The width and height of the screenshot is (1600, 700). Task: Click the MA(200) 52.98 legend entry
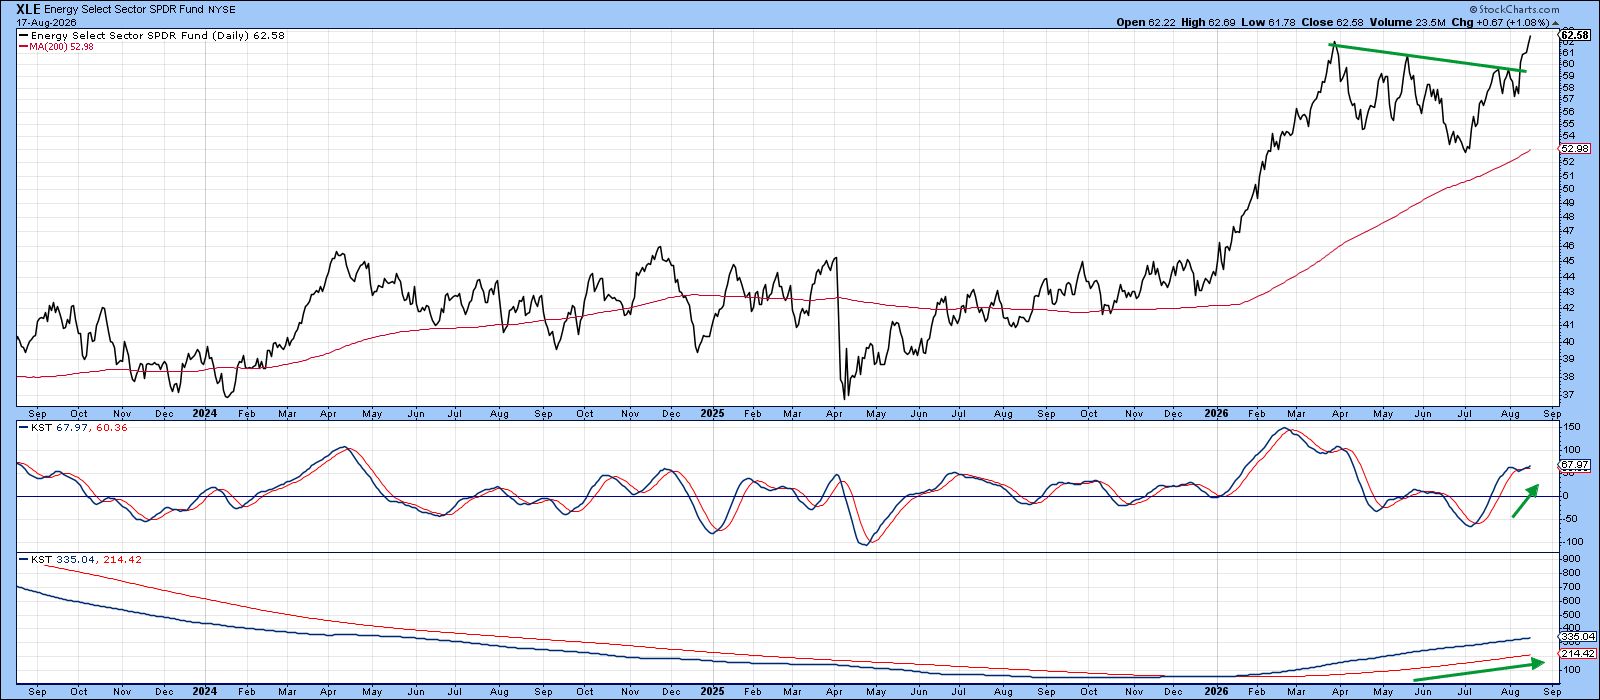[62, 47]
